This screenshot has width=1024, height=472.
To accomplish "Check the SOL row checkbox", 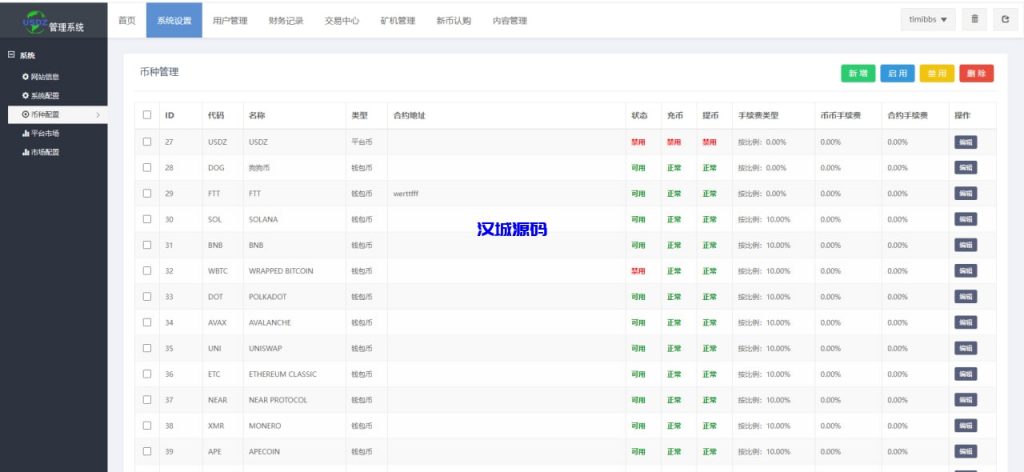I will click(147, 219).
